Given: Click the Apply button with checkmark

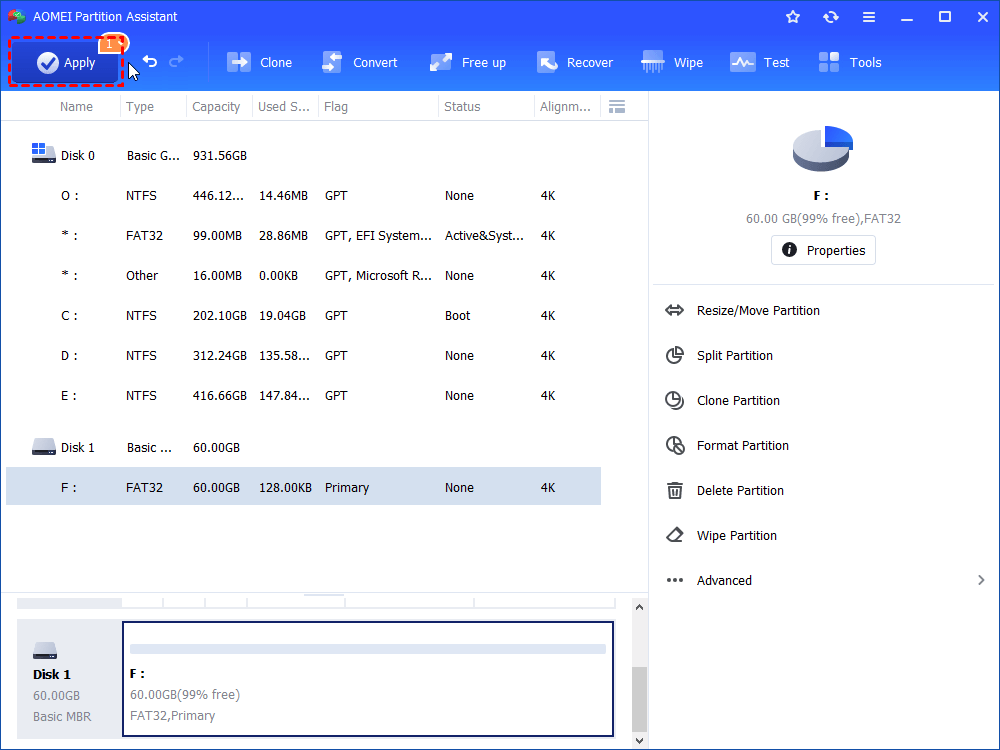Looking at the screenshot, I should pos(66,63).
